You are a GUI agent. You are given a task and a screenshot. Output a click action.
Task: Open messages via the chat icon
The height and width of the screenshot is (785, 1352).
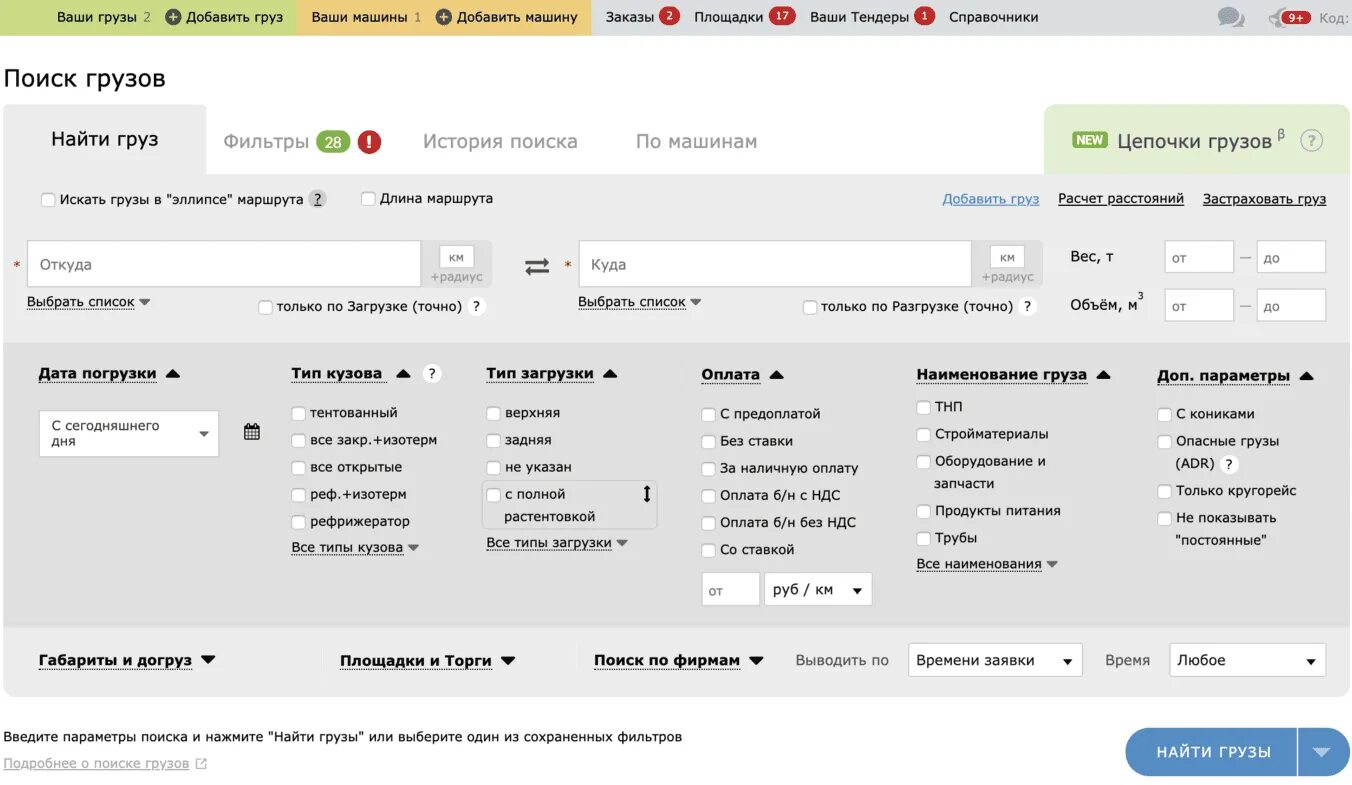1230,16
